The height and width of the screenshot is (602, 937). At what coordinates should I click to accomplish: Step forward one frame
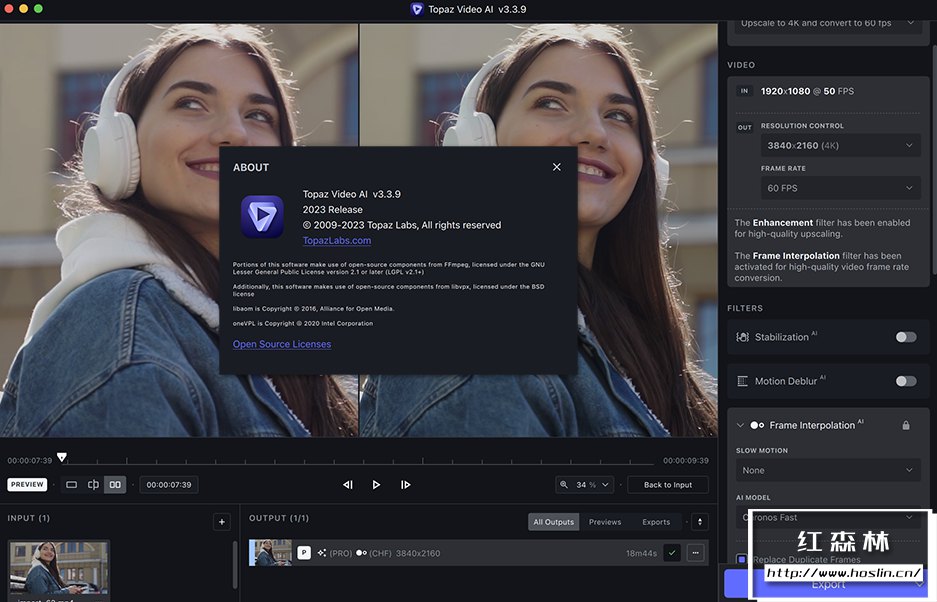405,485
